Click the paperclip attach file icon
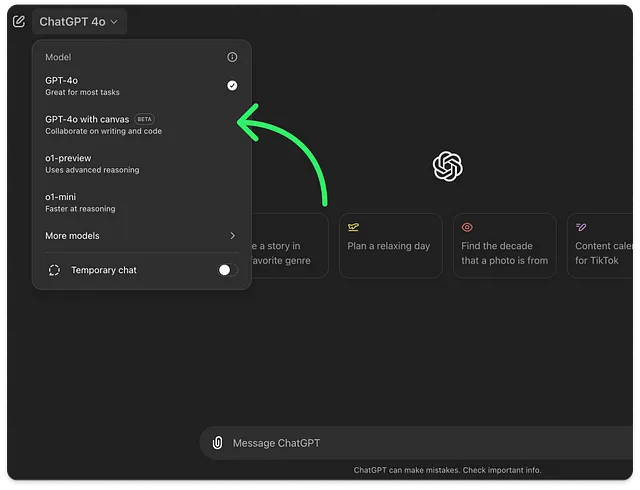 218,443
